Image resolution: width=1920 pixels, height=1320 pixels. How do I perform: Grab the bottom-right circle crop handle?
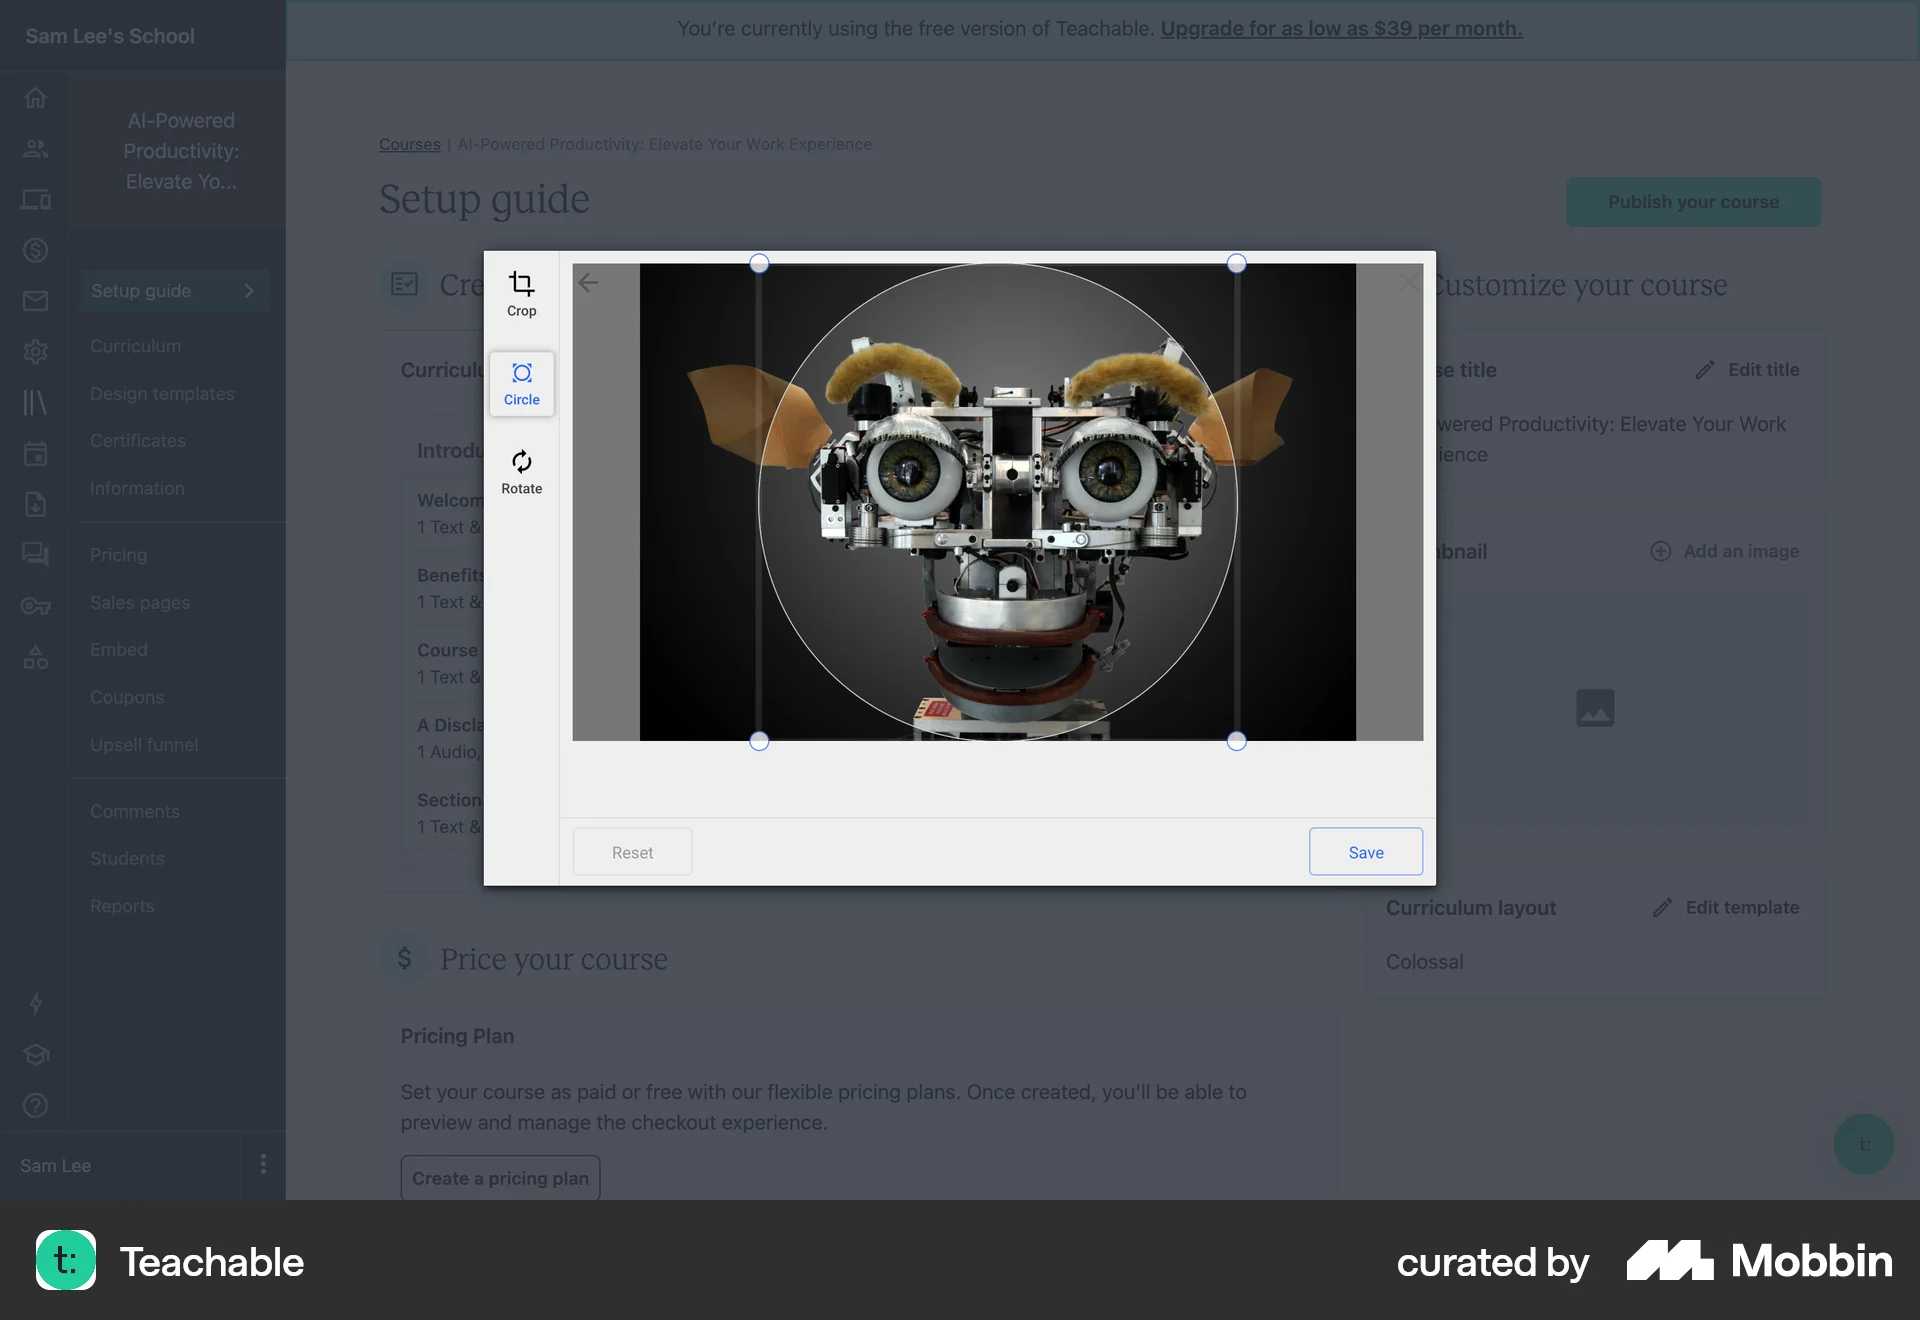coord(1237,741)
